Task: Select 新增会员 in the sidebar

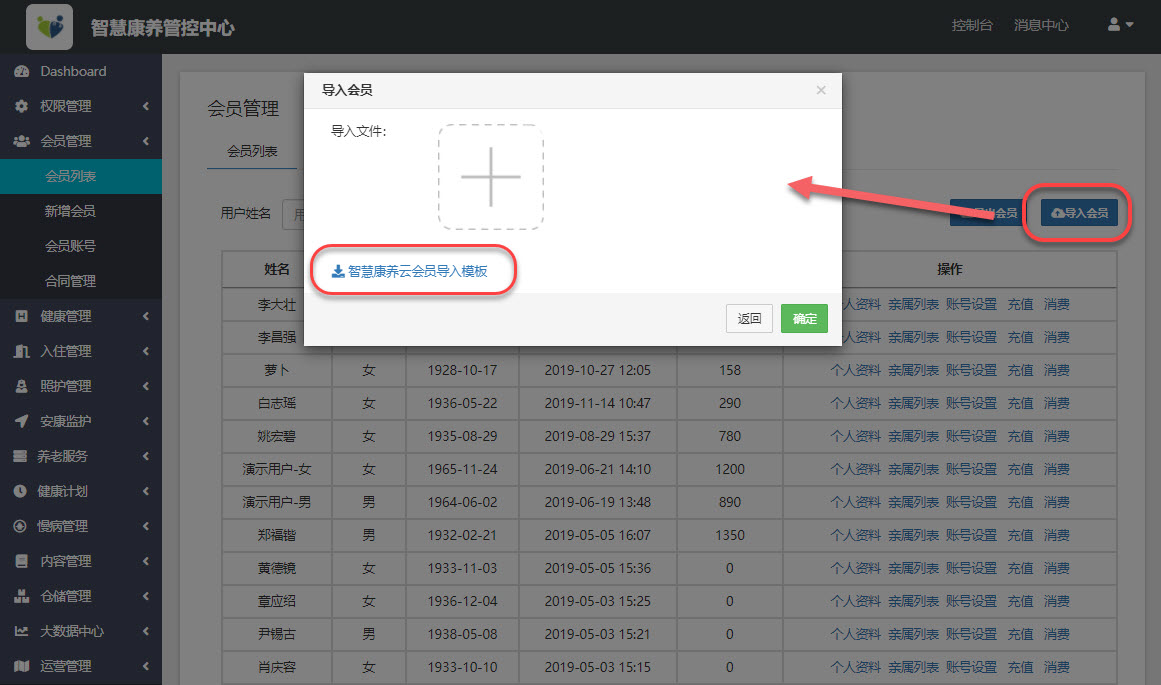Action: [x=70, y=211]
